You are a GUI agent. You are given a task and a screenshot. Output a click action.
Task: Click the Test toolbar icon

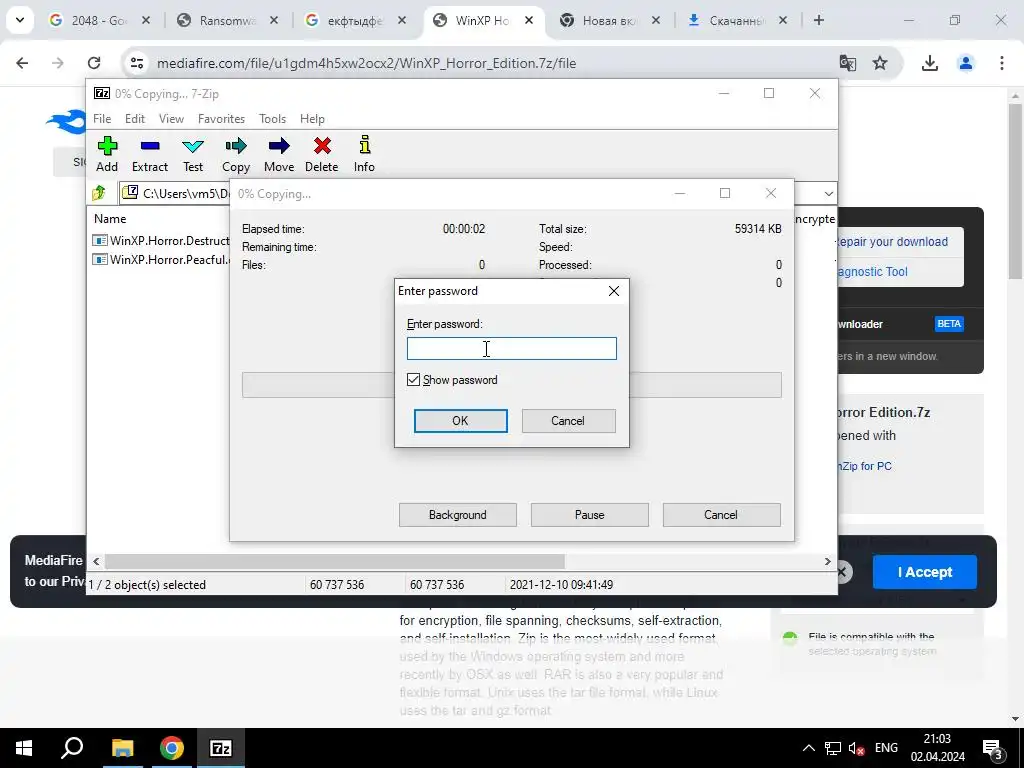193,154
